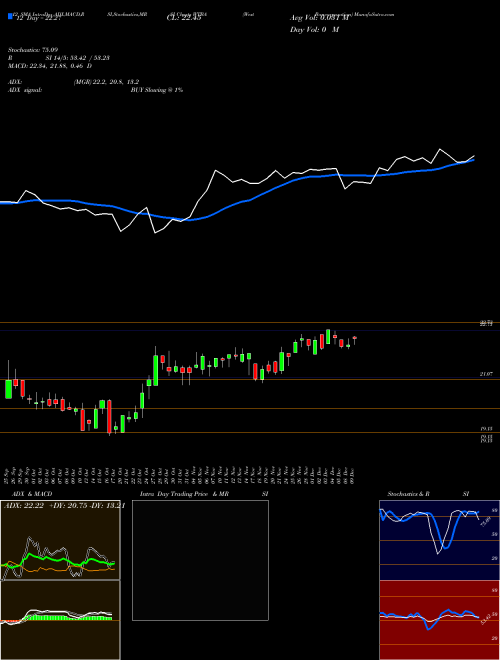The image size is (500, 660).
Task: Click the 'Intra Day Trading Price & MR' title
Action: point(184,494)
